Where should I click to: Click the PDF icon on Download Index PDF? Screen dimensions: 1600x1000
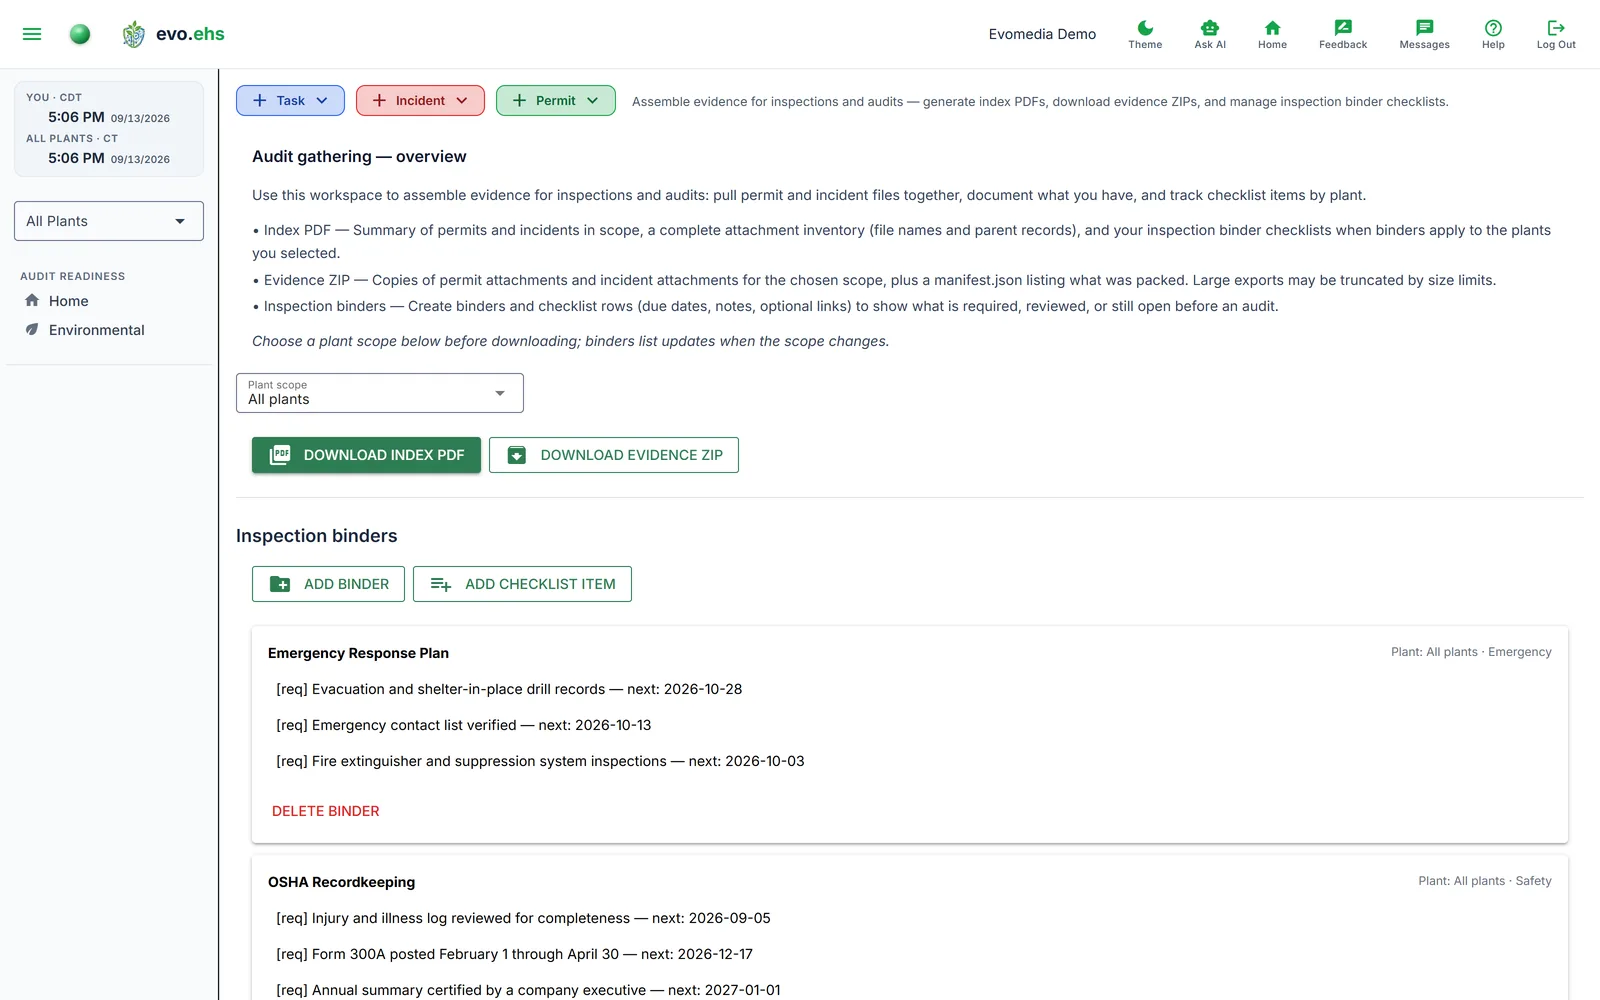point(280,454)
